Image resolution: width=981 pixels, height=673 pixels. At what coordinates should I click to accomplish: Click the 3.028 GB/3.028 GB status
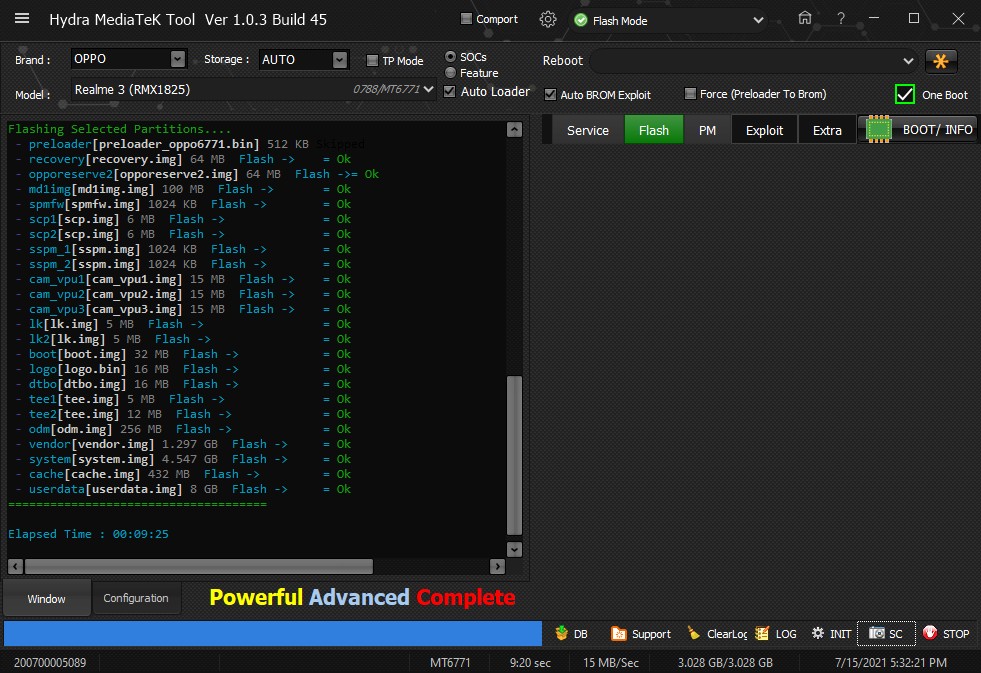click(x=725, y=662)
